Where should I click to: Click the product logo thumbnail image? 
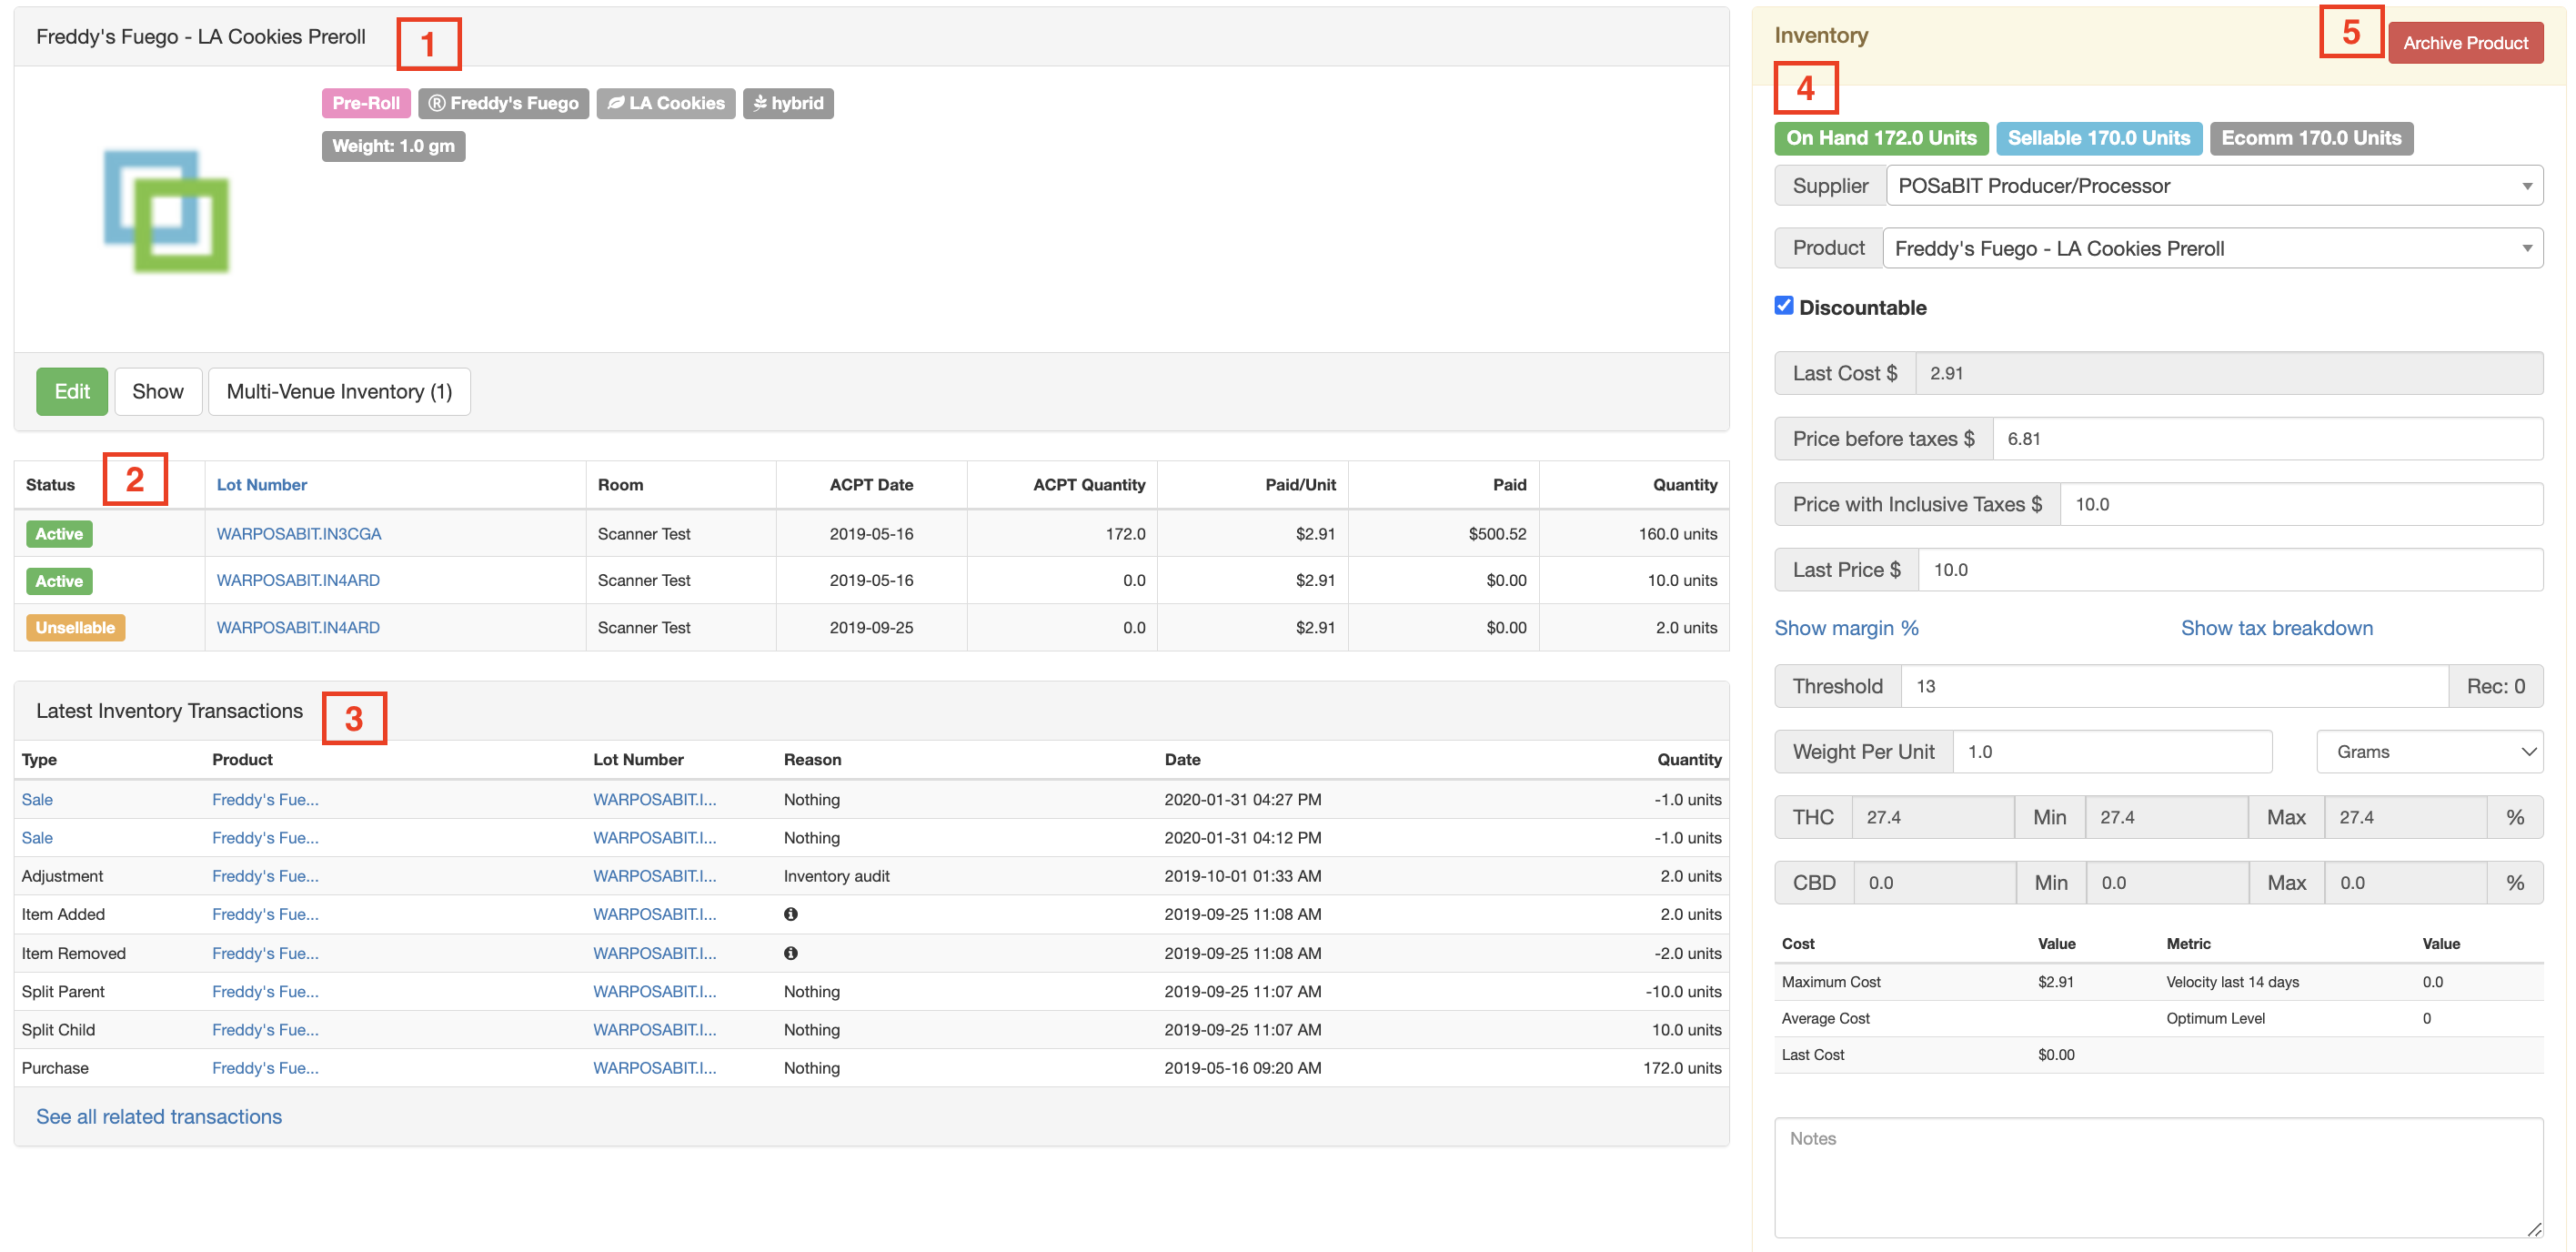click(166, 211)
